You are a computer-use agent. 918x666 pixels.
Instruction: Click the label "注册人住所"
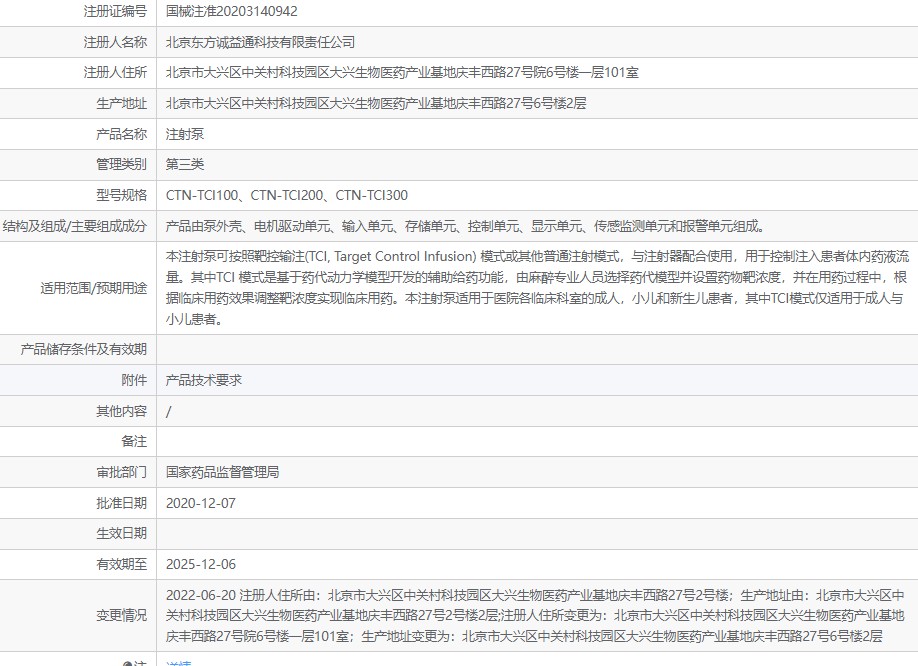(115, 73)
